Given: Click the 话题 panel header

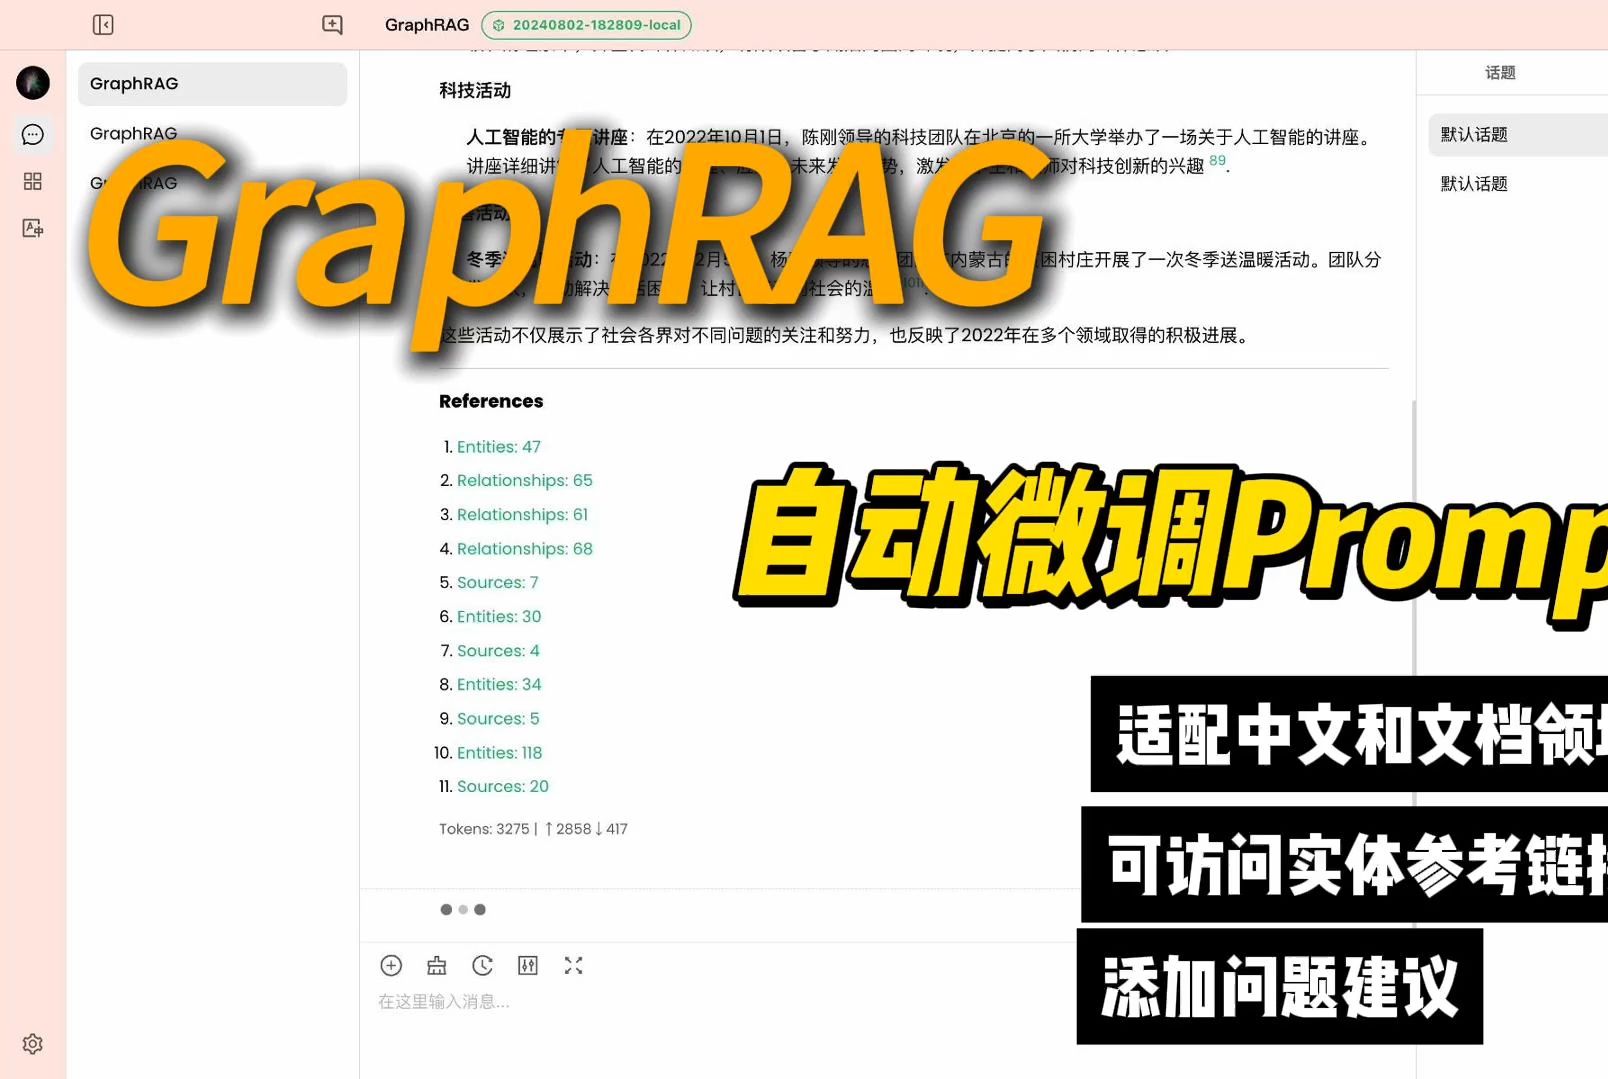Looking at the screenshot, I should click(x=1500, y=73).
